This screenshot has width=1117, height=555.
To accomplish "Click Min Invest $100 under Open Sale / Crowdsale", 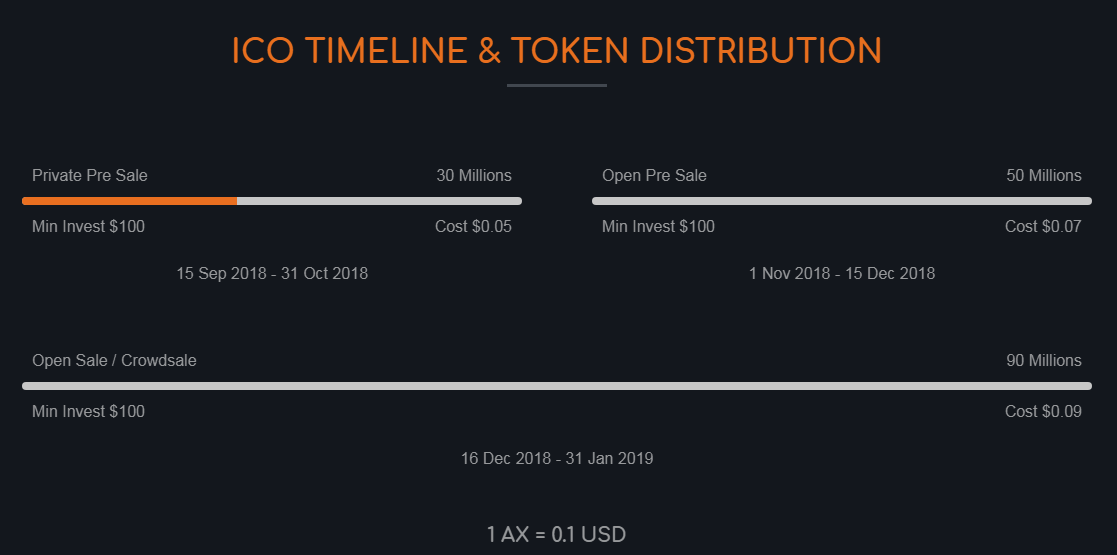I will click(x=88, y=412).
